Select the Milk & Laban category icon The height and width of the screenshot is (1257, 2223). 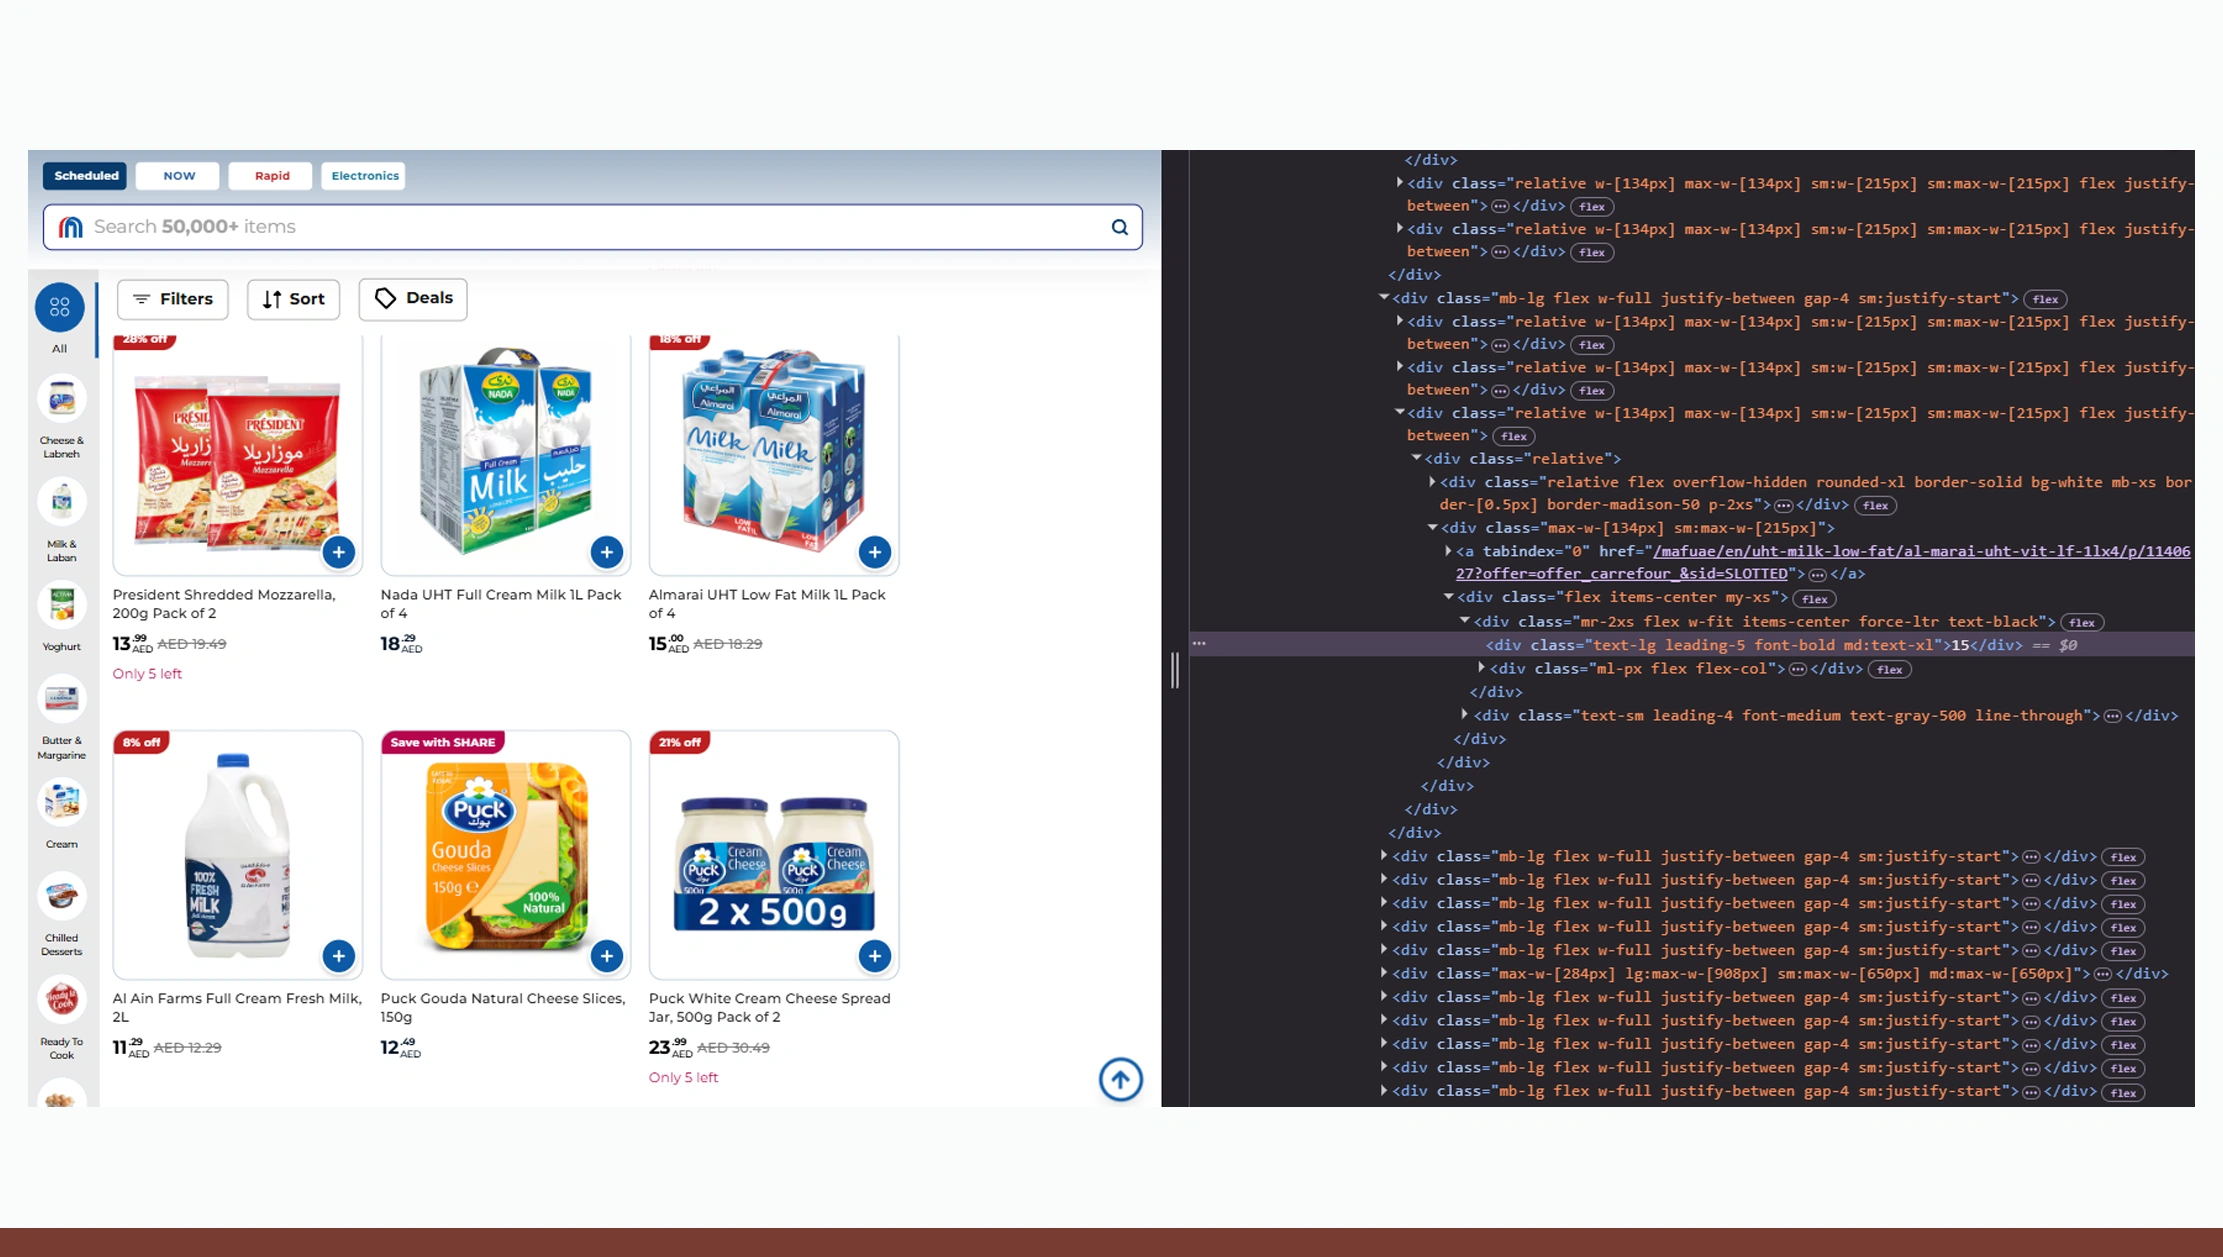[61, 503]
